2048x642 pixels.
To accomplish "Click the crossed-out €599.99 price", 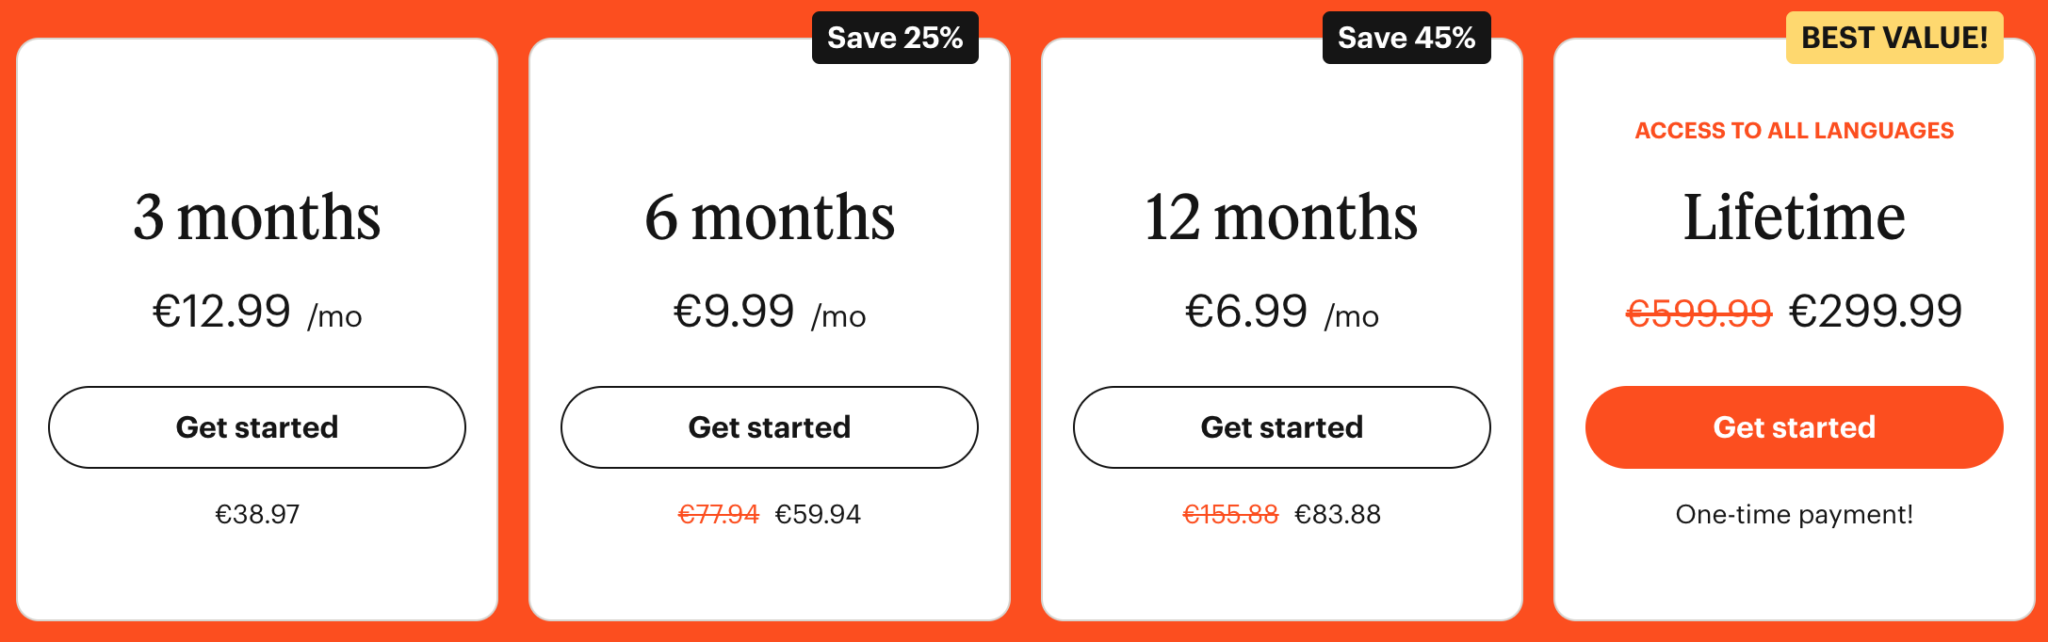I will point(1698,313).
